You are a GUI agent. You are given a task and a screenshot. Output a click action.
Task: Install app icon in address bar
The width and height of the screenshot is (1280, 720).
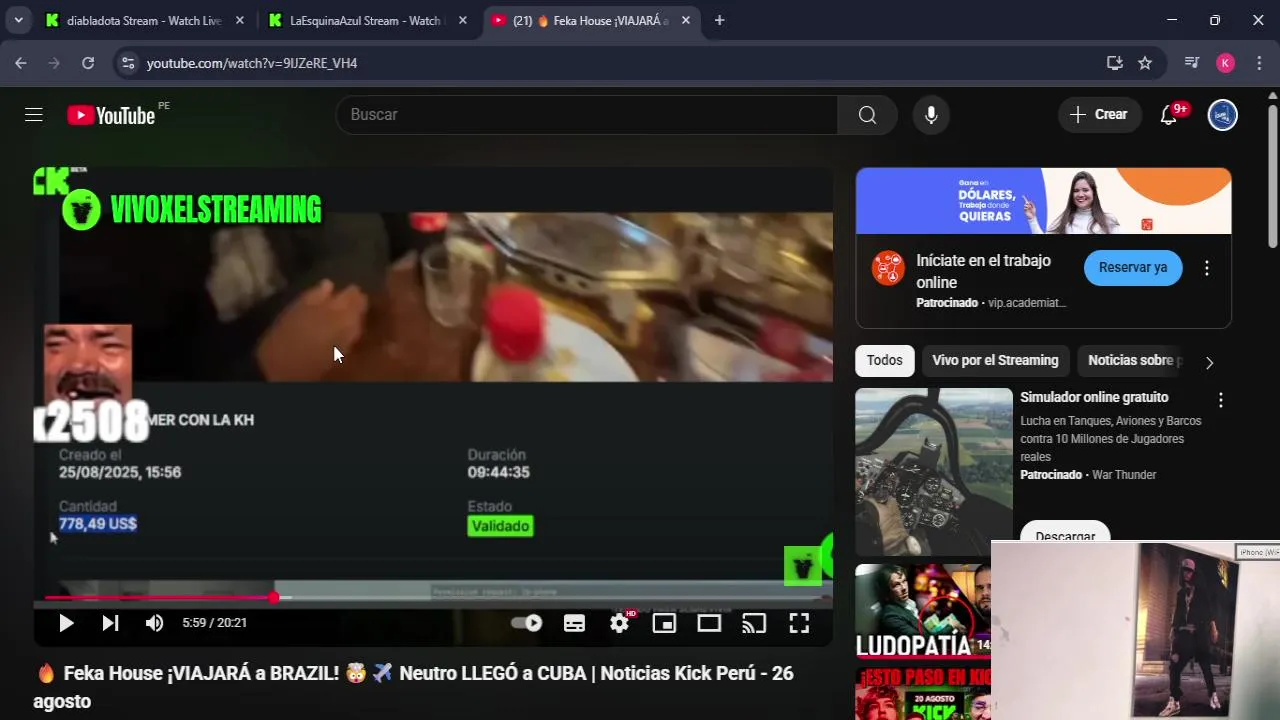pos(1115,63)
